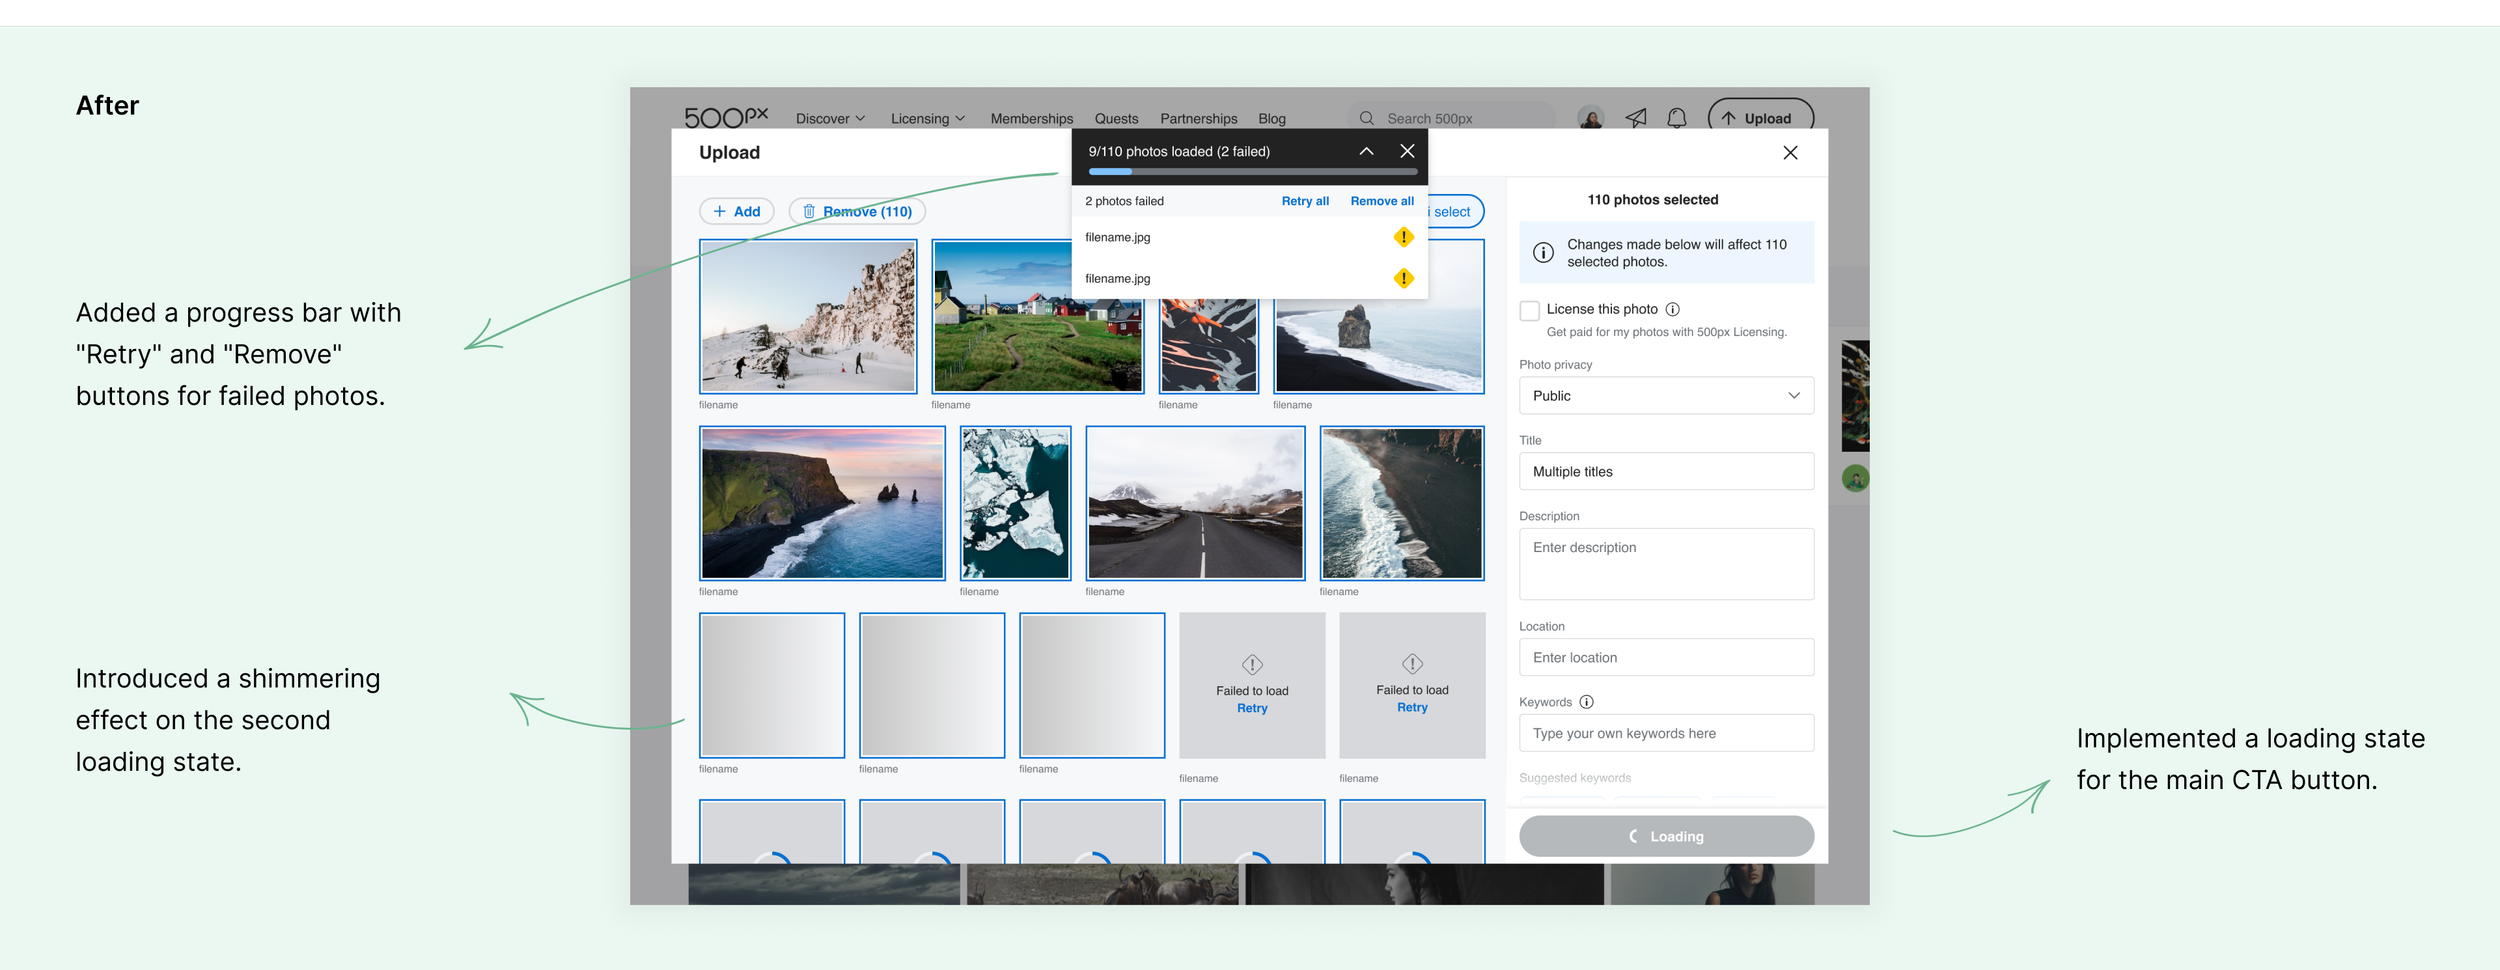Screen dimensions: 2500x970
Task: Click first filename.jpg failed row
Action: coord(1250,237)
